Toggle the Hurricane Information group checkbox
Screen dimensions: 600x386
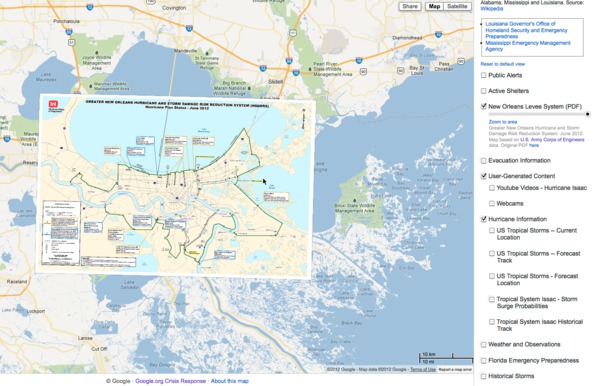484,219
